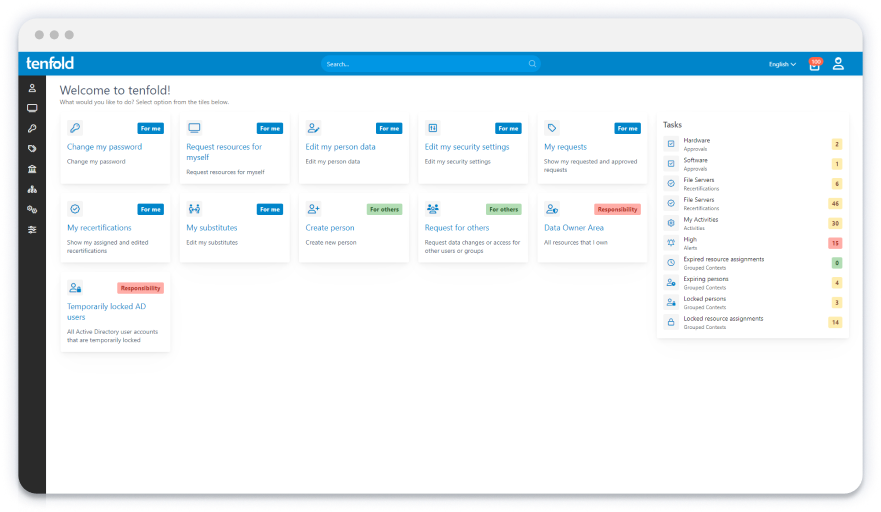Select the Expiring persons task
This screenshot has height=512, width=881.
click(x=753, y=283)
